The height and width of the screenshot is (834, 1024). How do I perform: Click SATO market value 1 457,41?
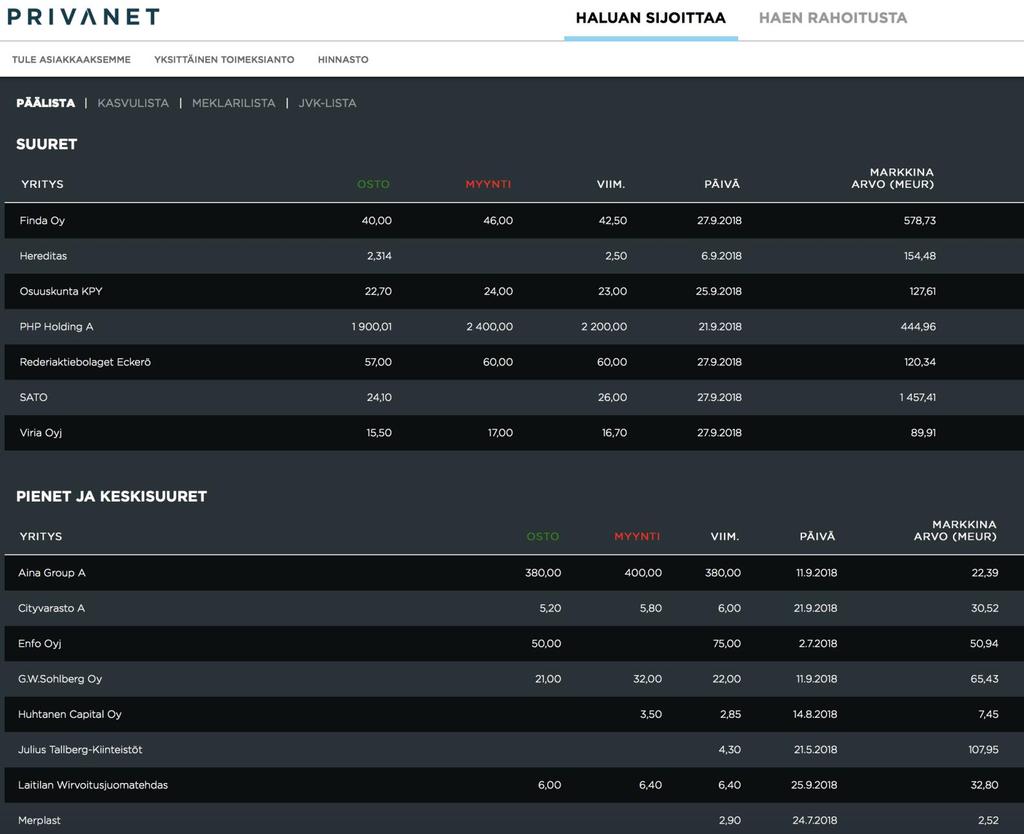[x=918, y=397]
